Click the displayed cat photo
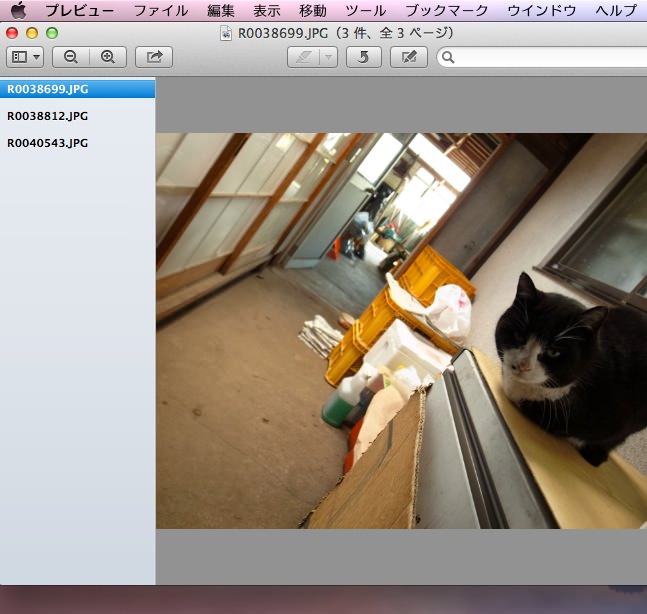This screenshot has height=614, width=647. [401, 331]
